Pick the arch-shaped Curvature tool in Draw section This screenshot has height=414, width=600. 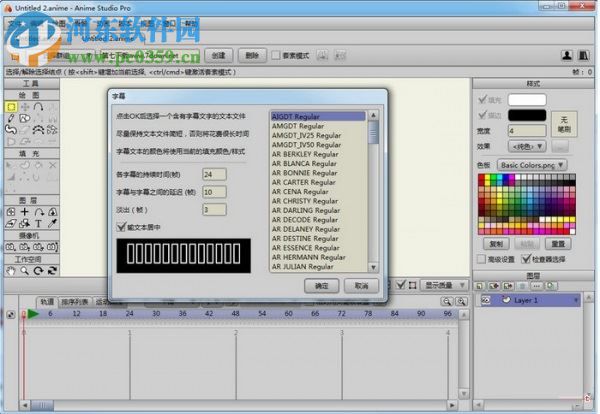tap(39, 107)
